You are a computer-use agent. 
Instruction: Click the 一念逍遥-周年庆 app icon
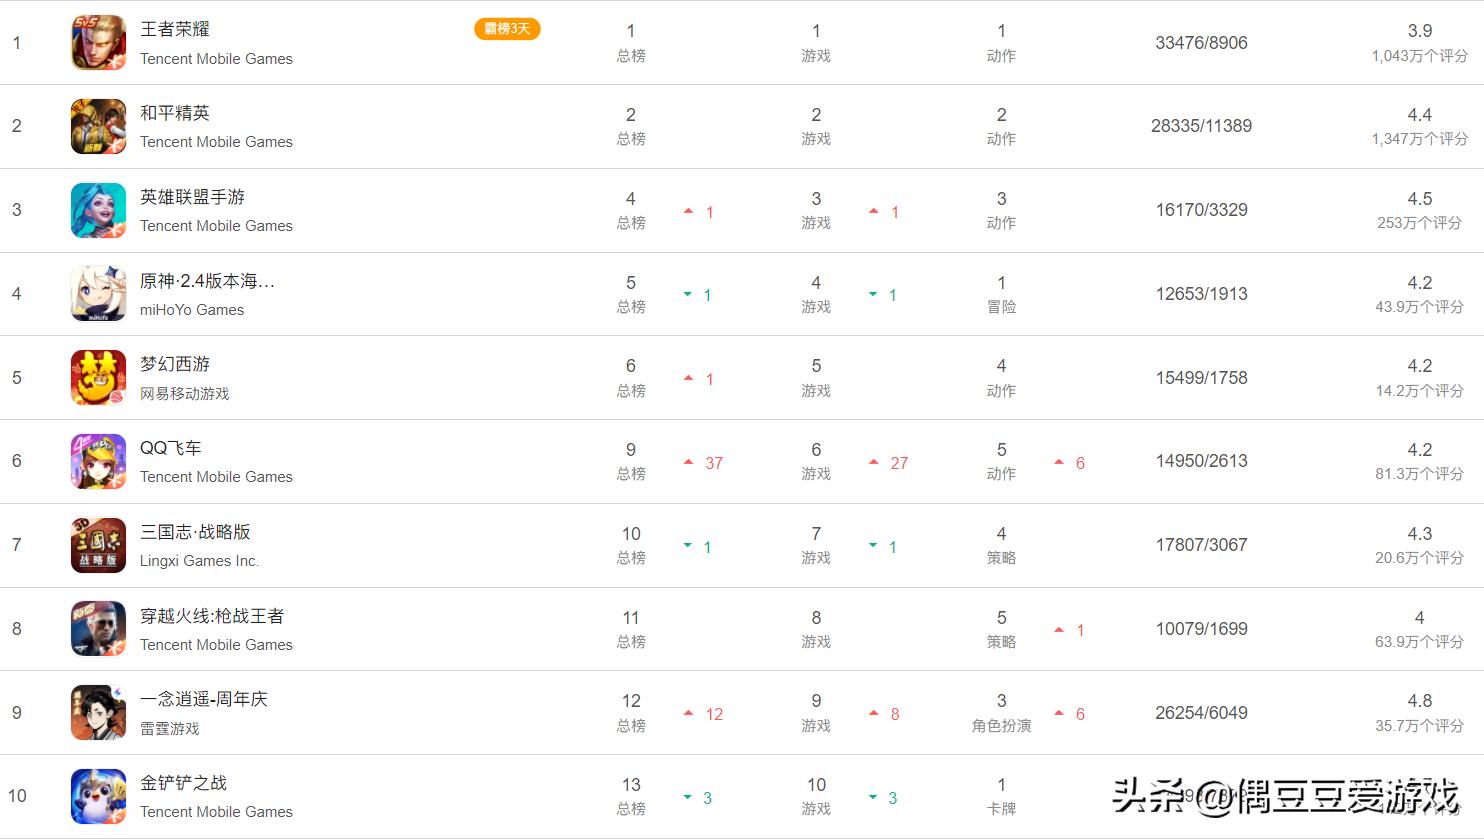pos(98,712)
